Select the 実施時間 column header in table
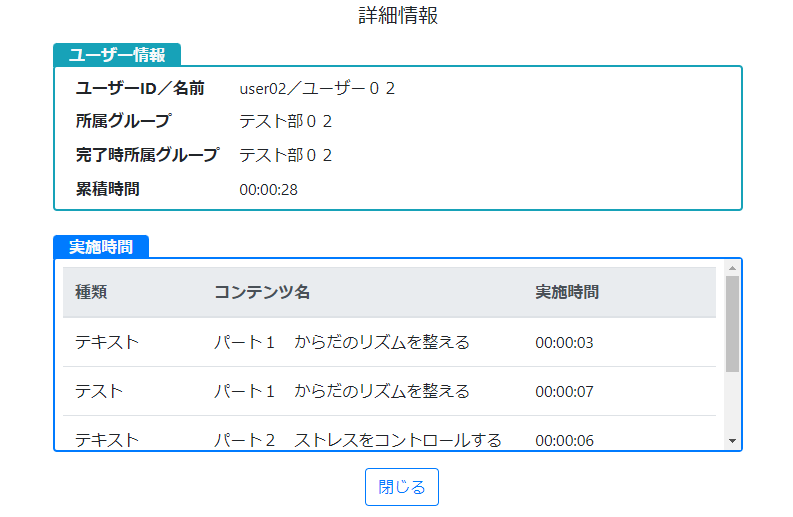The height and width of the screenshot is (517, 793). pyautogui.click(x=567, y=292)
